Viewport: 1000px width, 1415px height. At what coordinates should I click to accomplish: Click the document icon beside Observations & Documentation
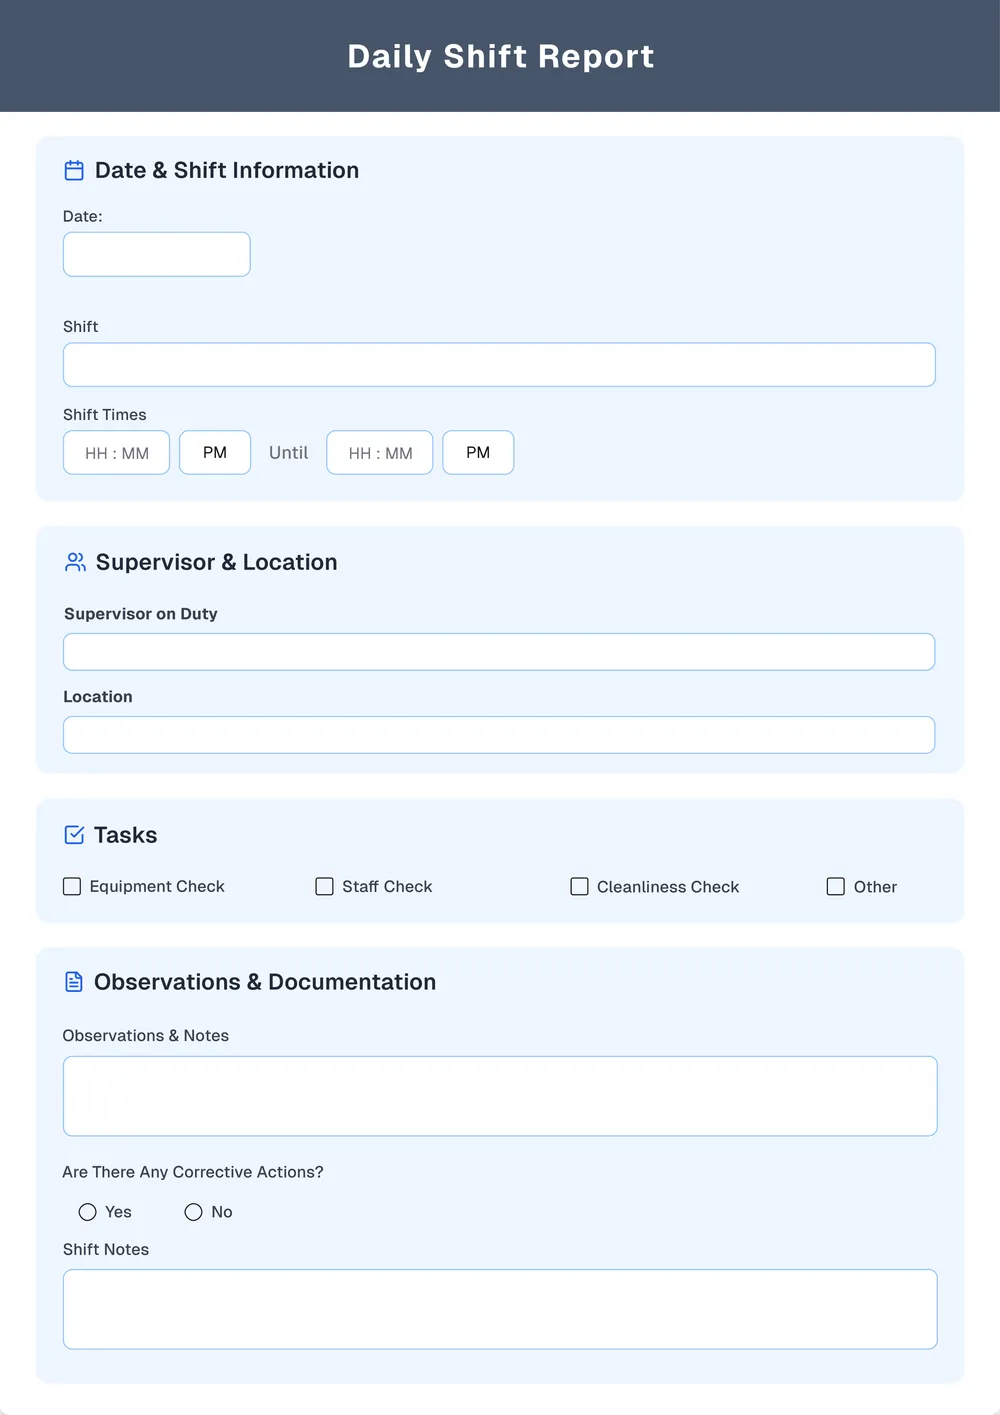(x=74, y=981)
